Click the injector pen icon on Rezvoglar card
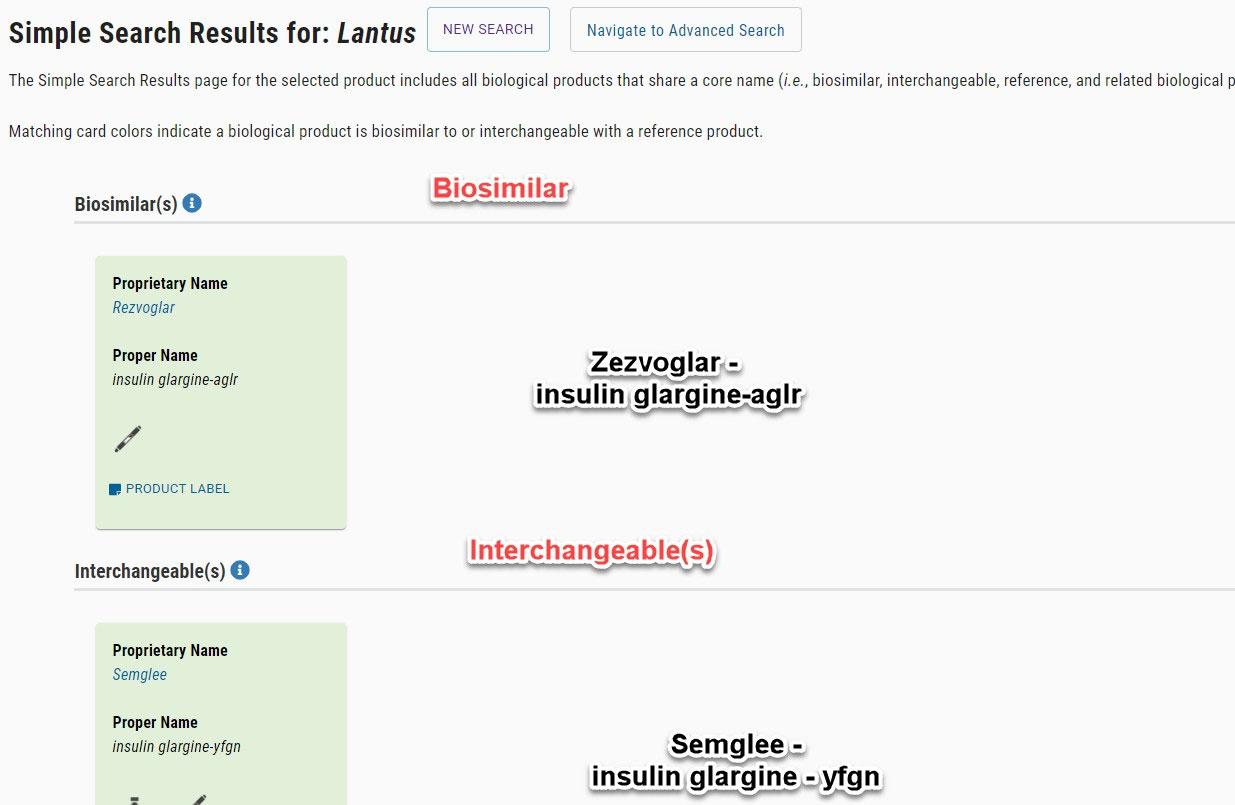The height and width of the screenshot is (805, 1235). [128, 438]
